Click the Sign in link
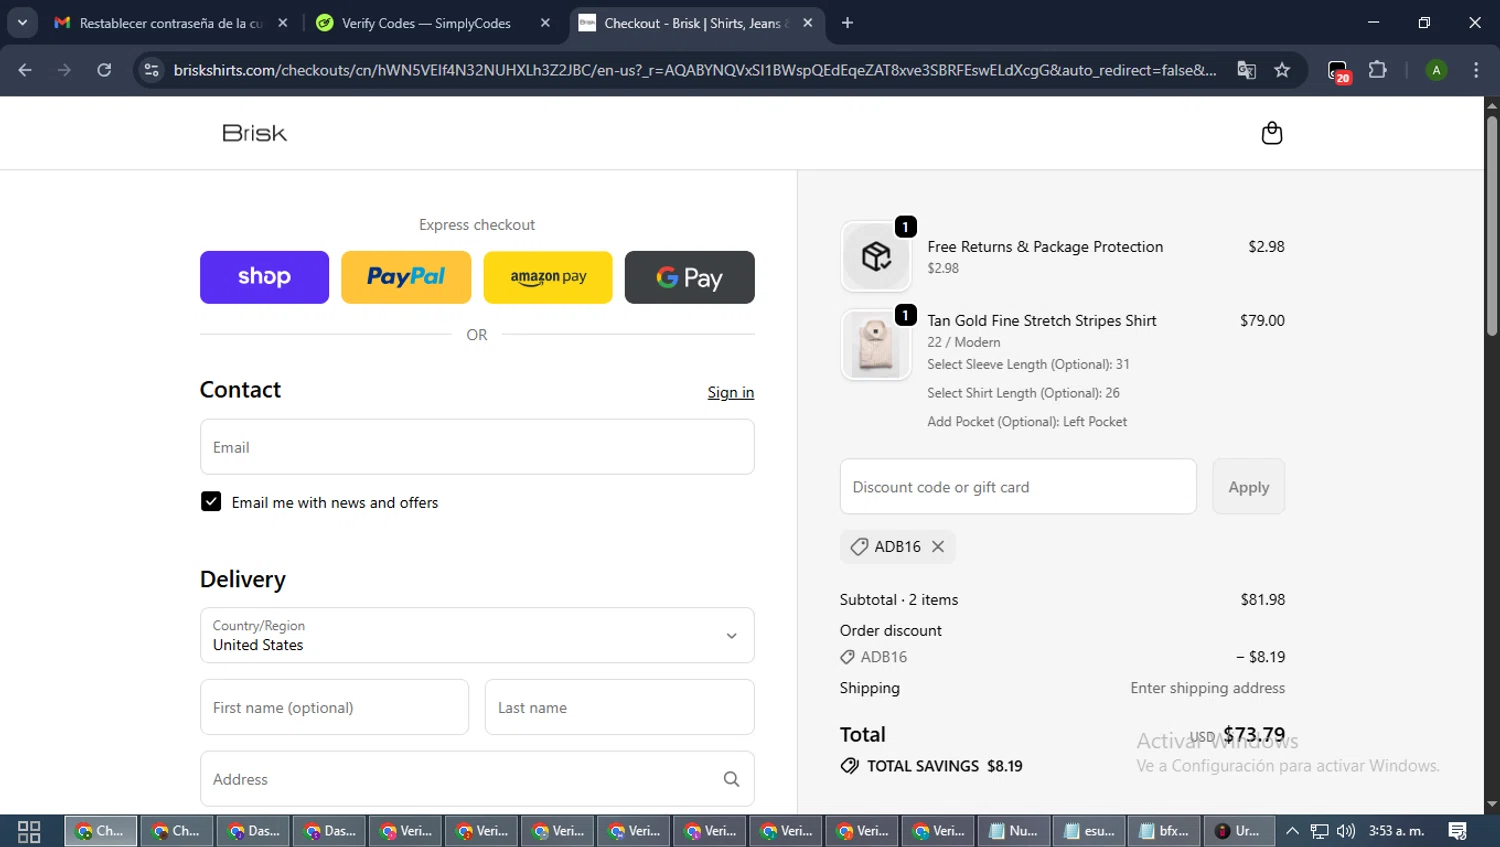This screenshot has height=847, width=1500. pos(731,392)
